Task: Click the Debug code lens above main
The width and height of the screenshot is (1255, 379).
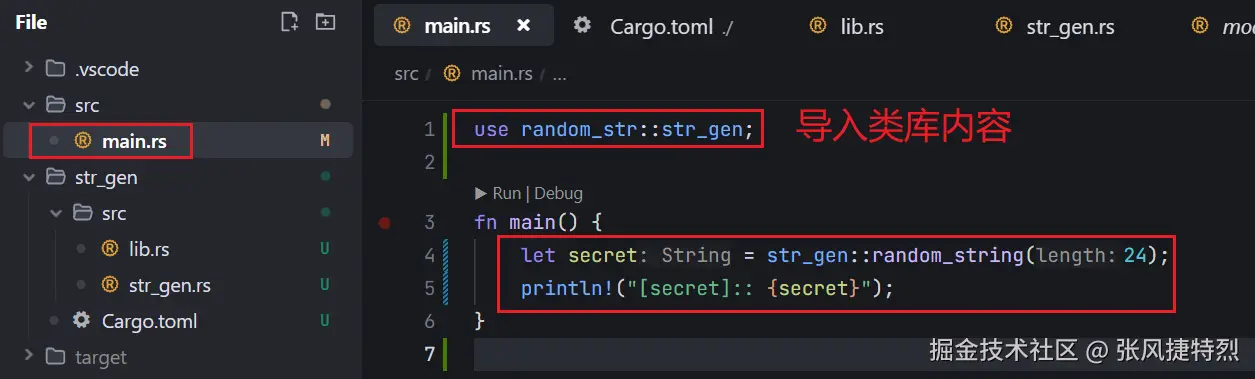Action: pos(559,193)
